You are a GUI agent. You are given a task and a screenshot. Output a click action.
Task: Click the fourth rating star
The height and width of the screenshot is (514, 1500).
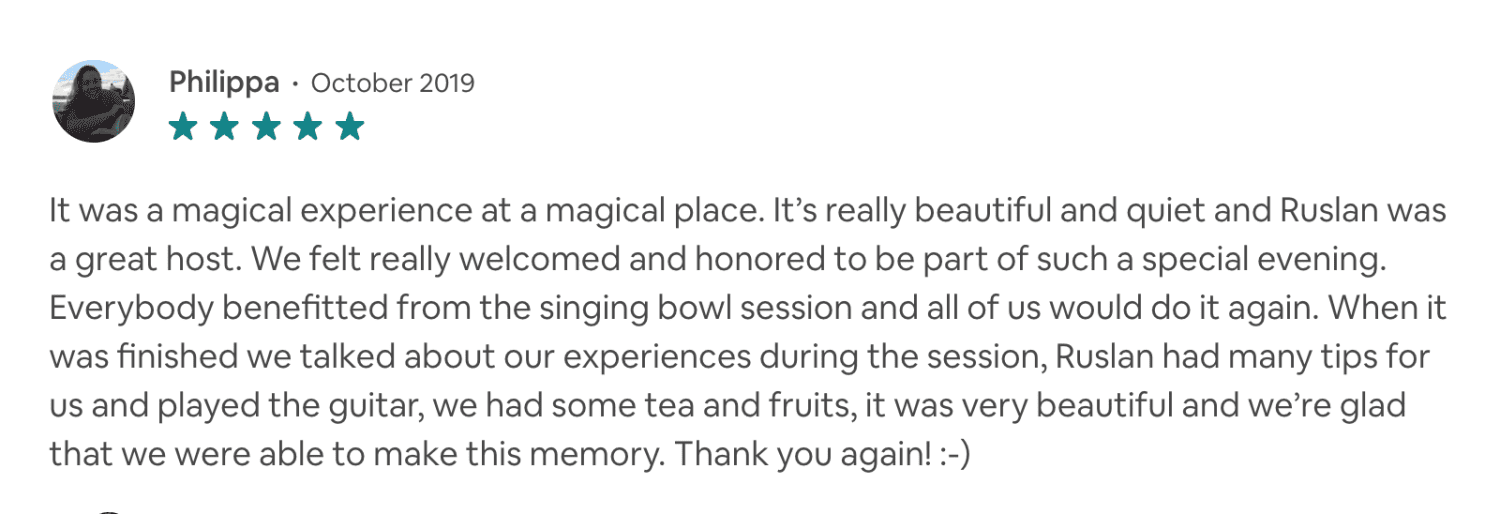click(x=308, y=127)
